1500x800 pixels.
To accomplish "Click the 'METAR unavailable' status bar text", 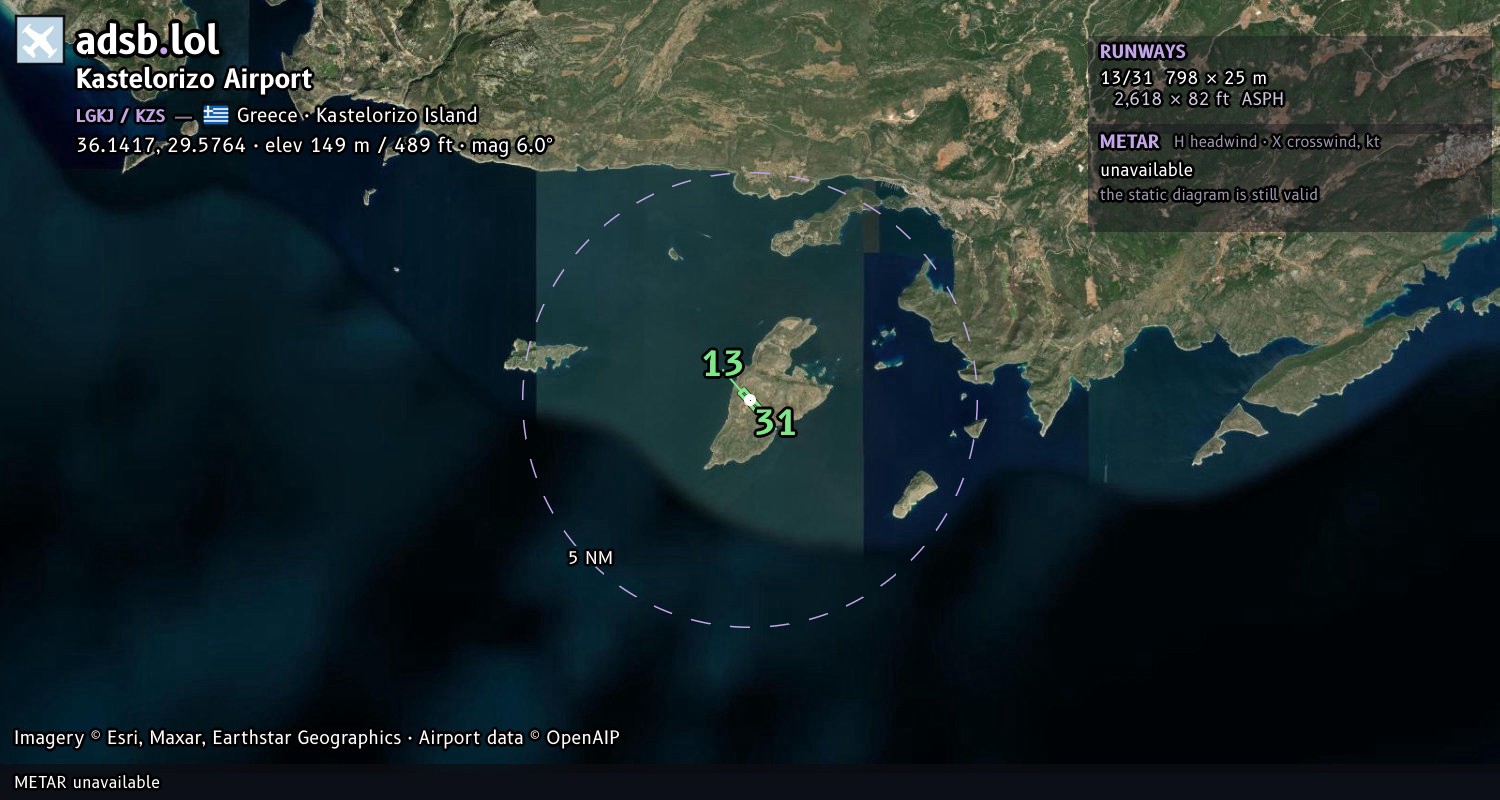I will coord(87,782).
